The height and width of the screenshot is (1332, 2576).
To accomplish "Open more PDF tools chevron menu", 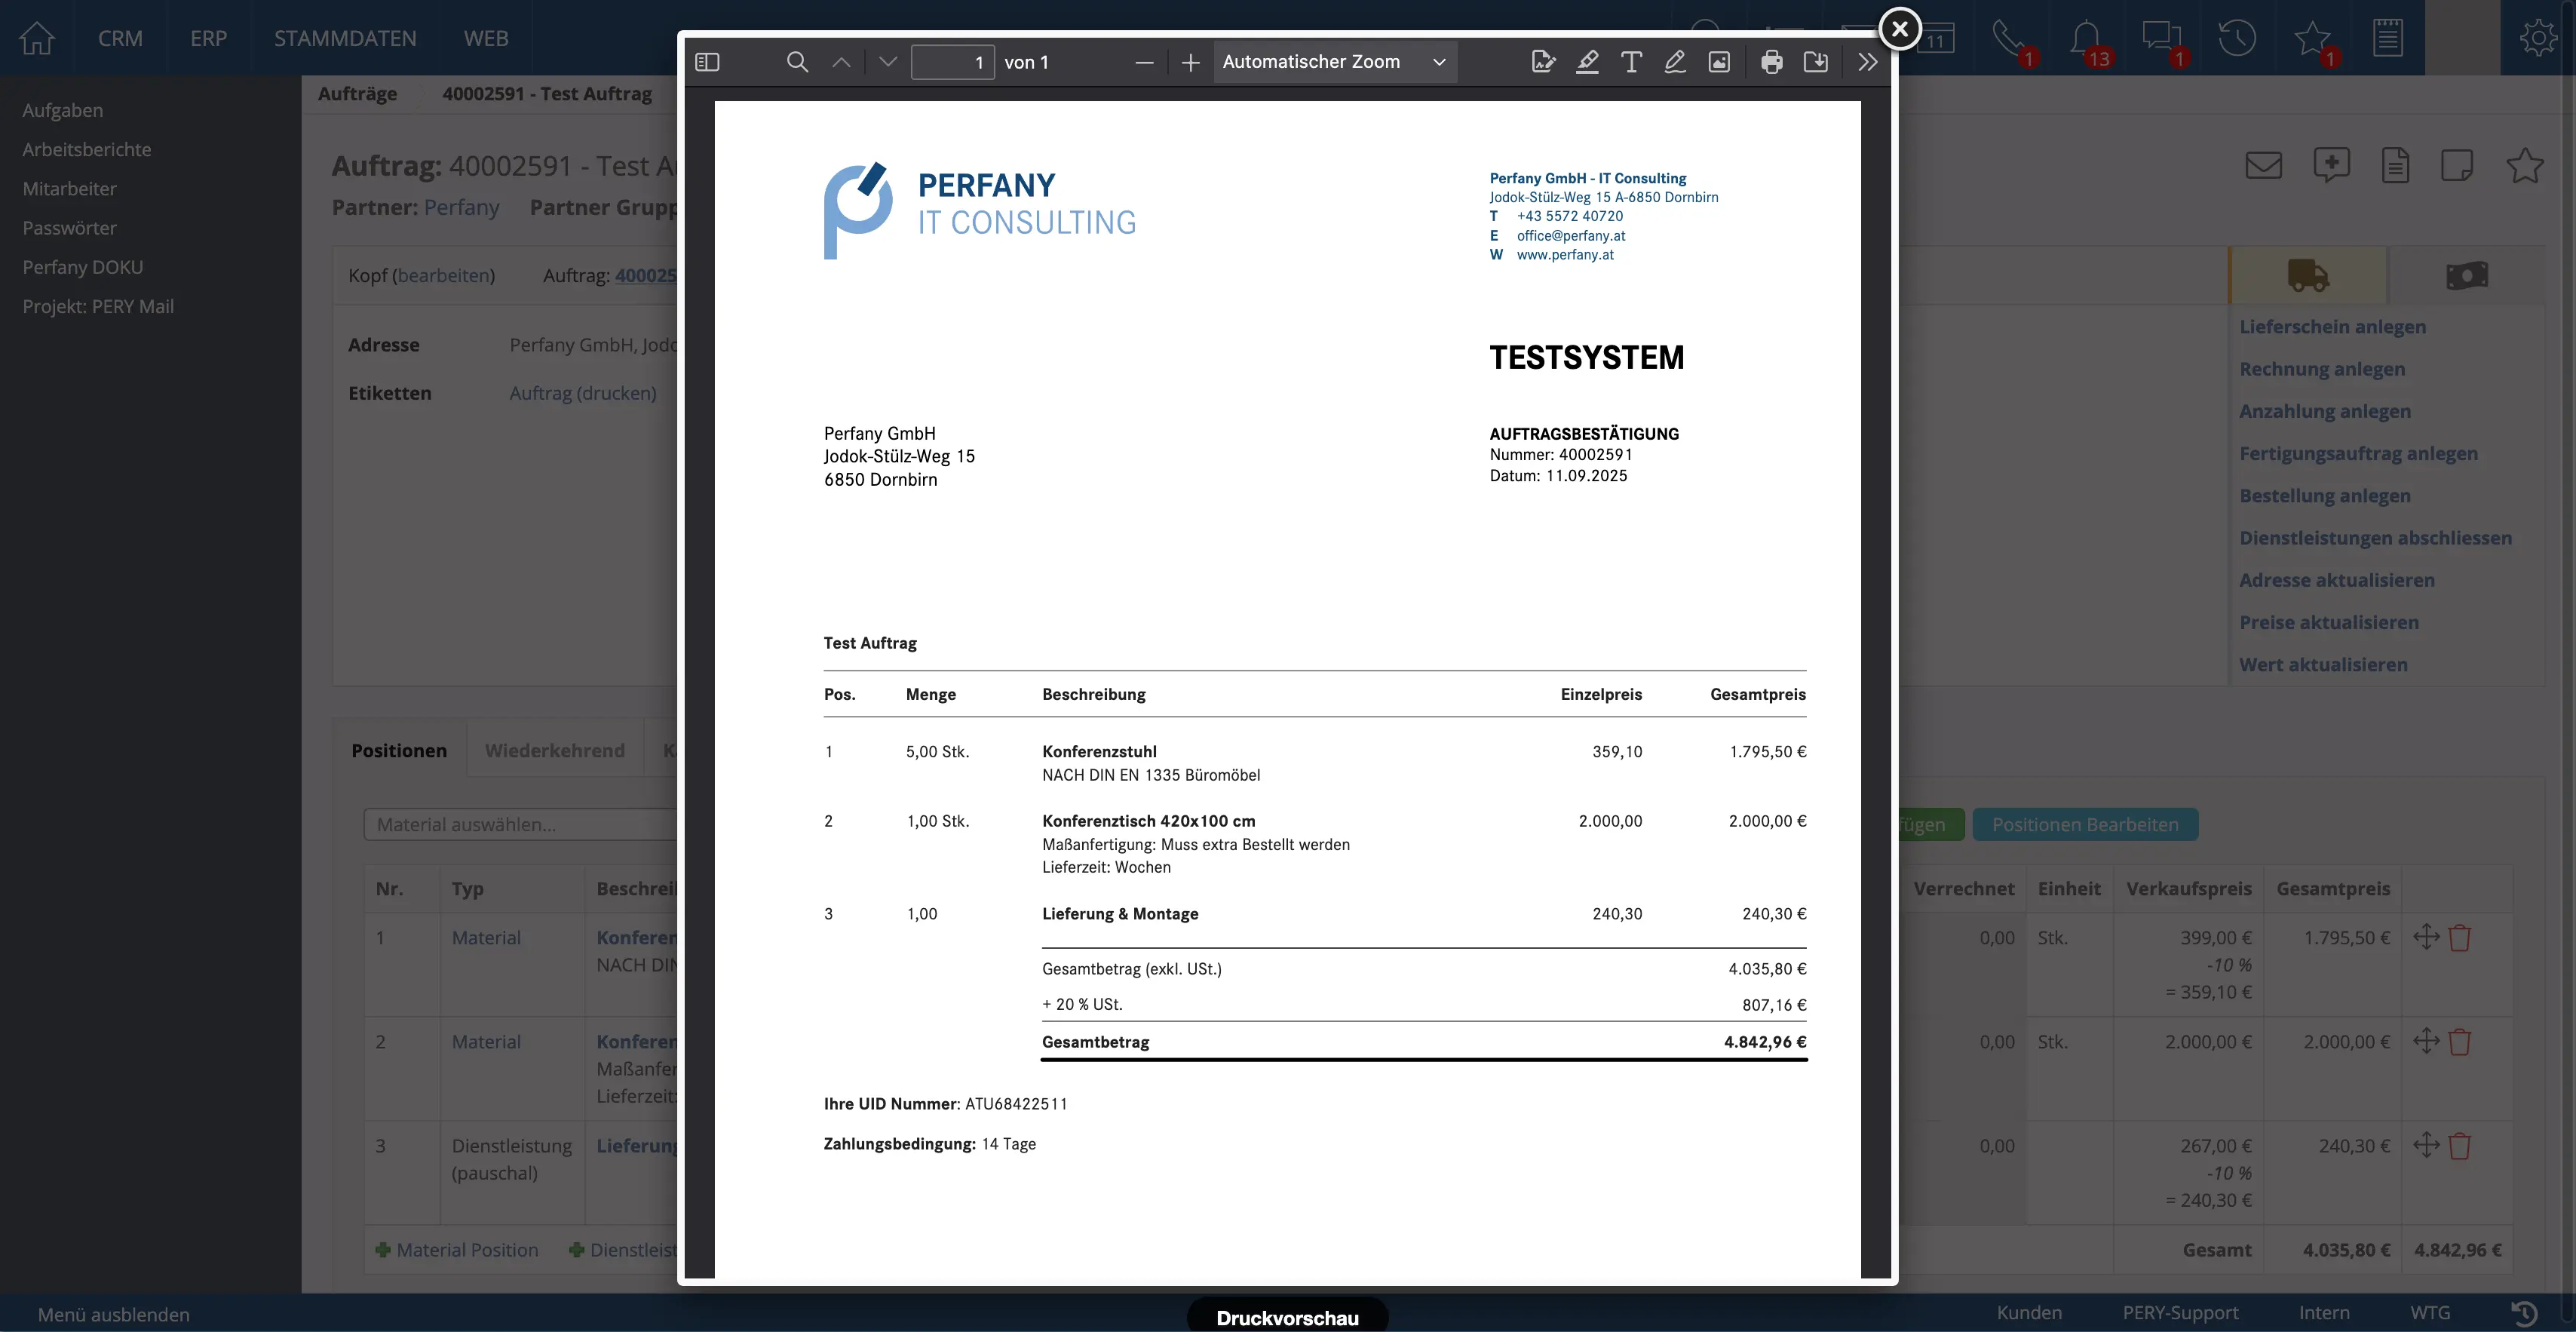I will click(1867, 62).
